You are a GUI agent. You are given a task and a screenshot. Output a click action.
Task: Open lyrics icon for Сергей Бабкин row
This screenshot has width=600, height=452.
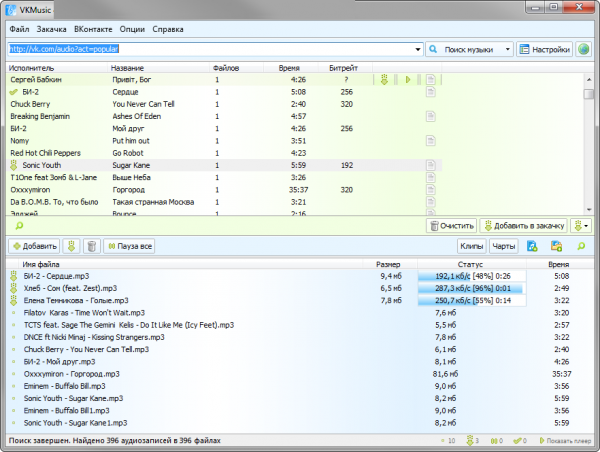coord(430,80)
